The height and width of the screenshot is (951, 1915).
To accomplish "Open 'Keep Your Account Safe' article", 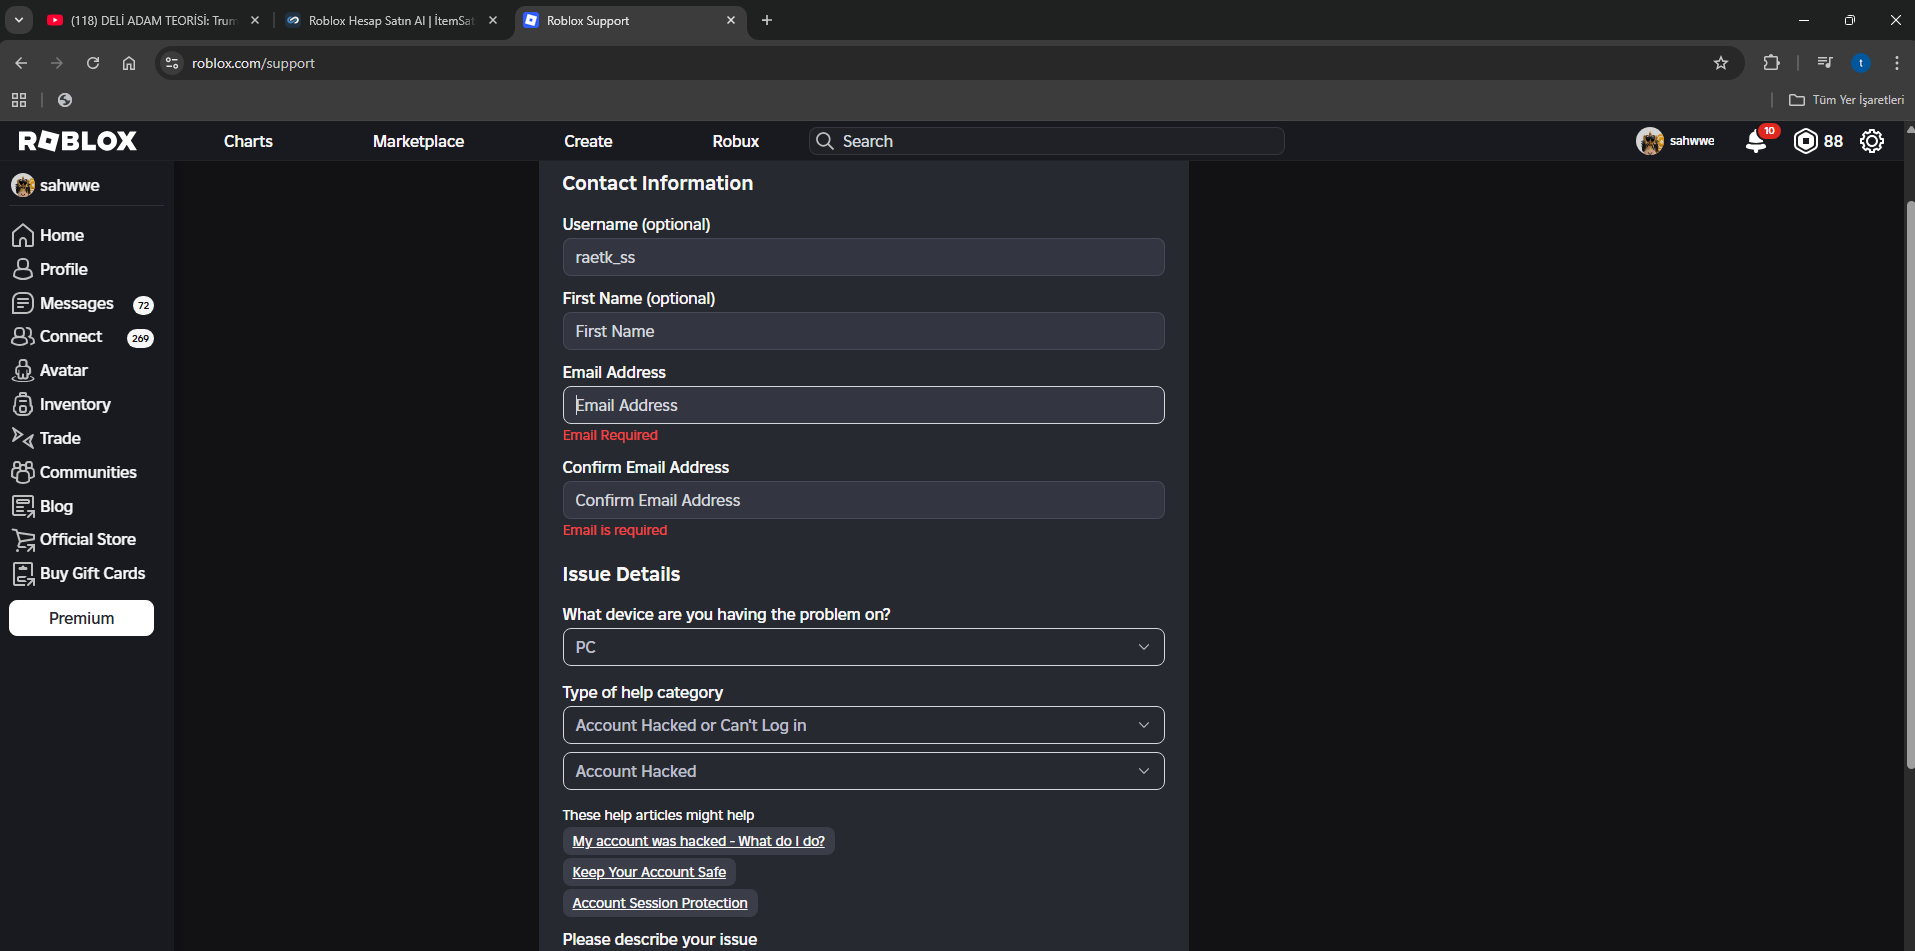I will coord(649,872).
